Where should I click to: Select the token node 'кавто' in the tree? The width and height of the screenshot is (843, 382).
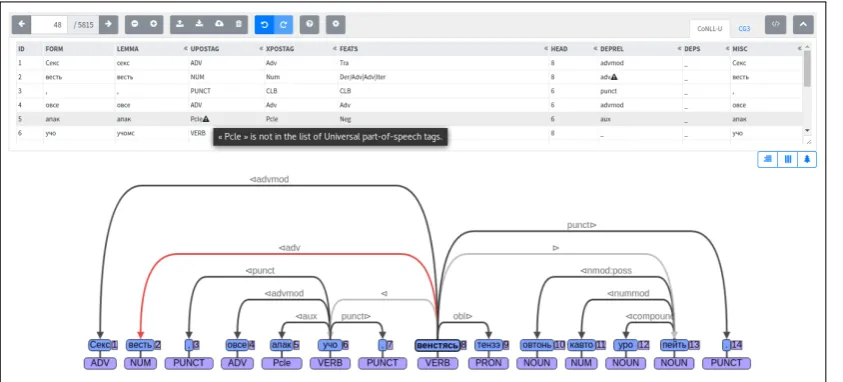(581, 345)
